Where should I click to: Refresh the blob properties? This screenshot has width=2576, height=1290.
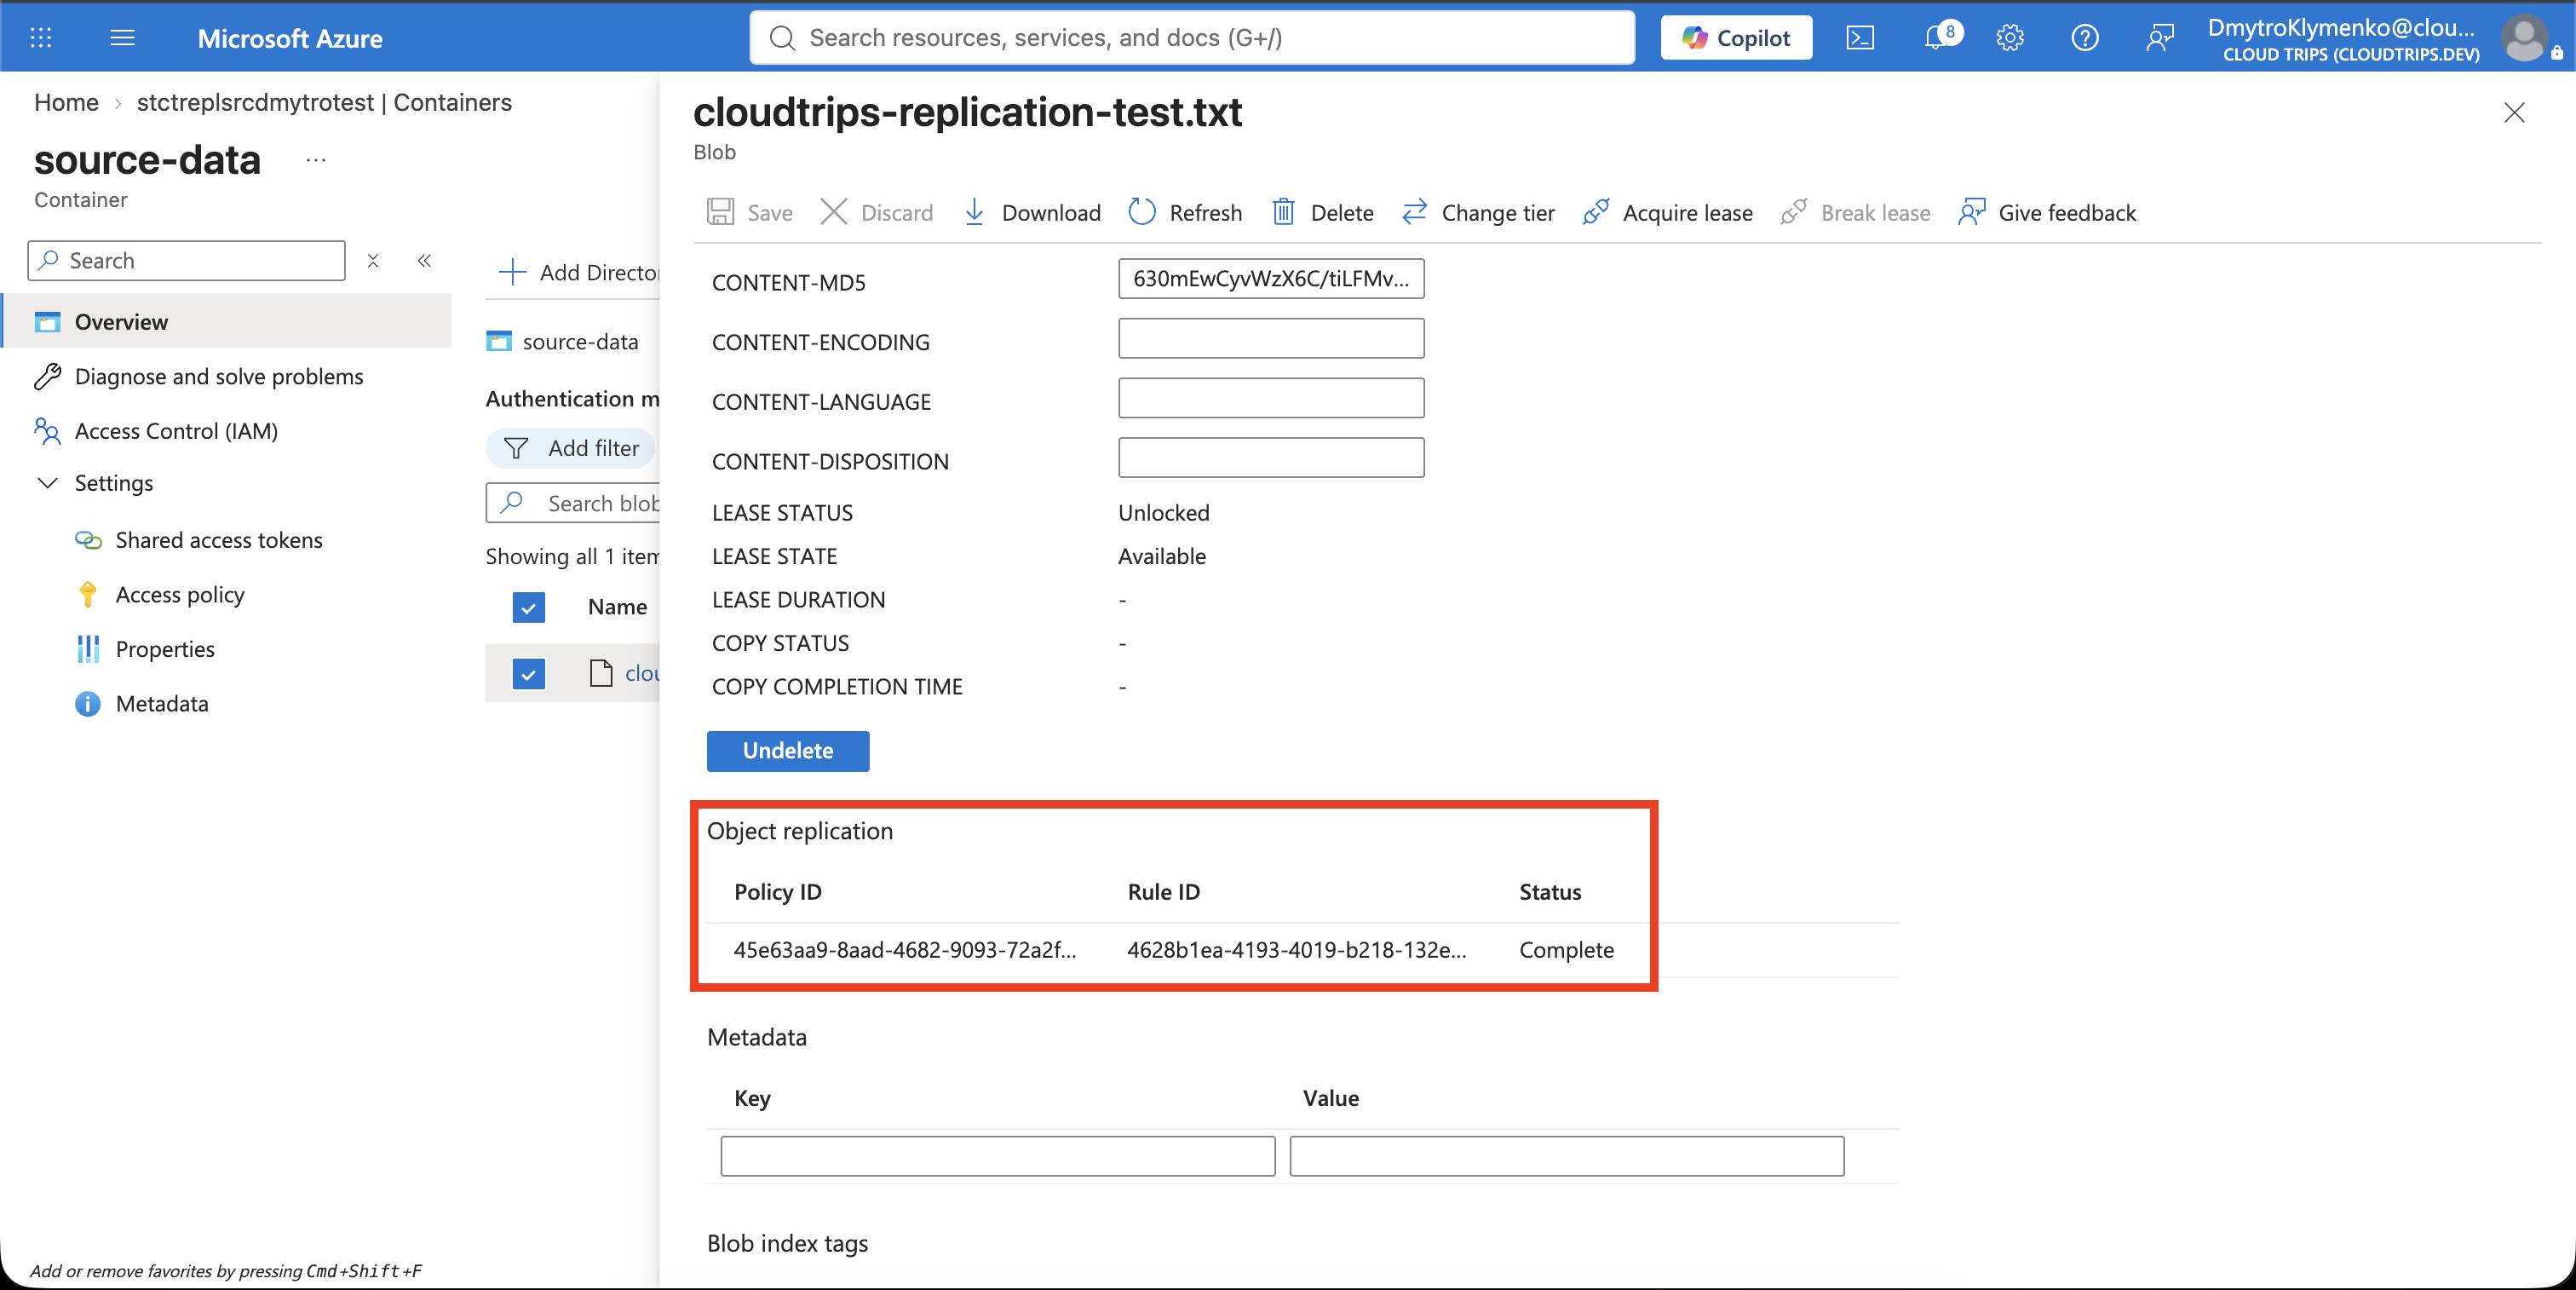click(1186, 212)
